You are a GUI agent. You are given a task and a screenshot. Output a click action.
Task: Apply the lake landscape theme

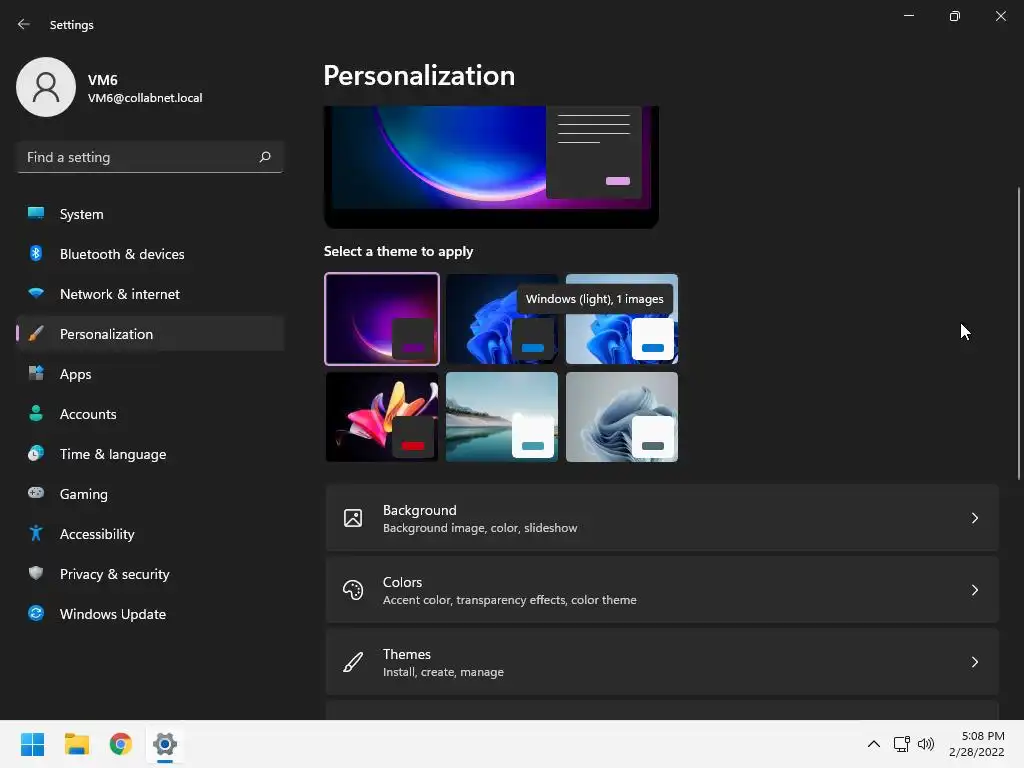pyautogui.click(x=502, y=417)
